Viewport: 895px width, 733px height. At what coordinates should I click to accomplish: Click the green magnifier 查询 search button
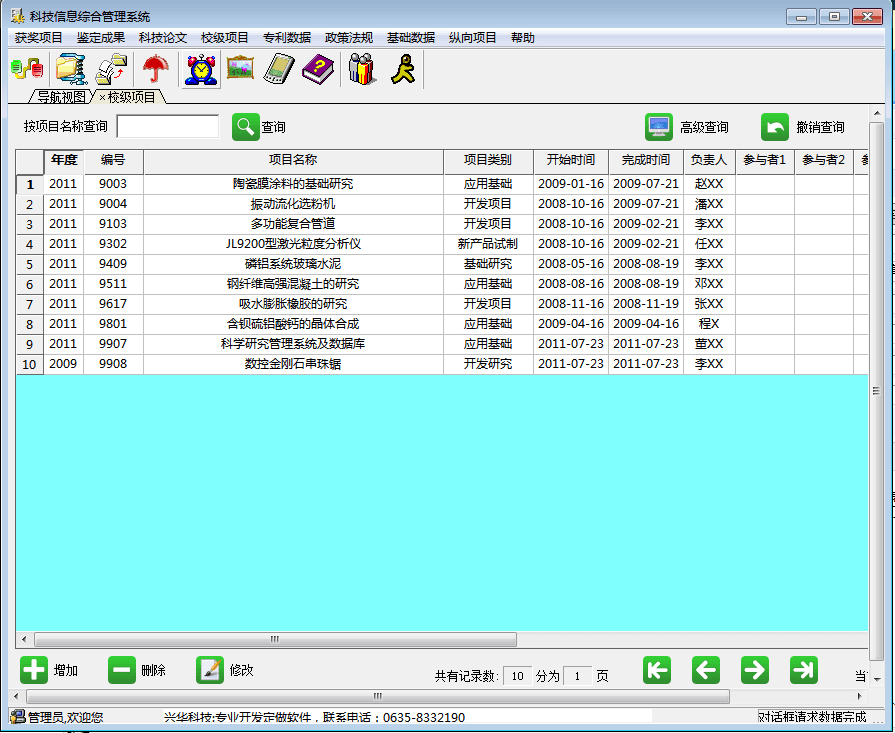coord(246,127)
